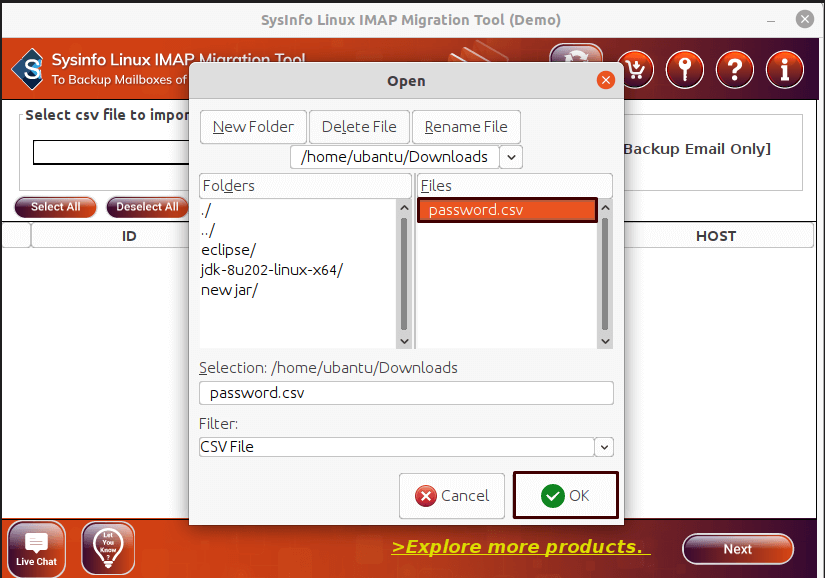Click the Folders column header
The image size is (825, 578).
(x=305, y=186)
